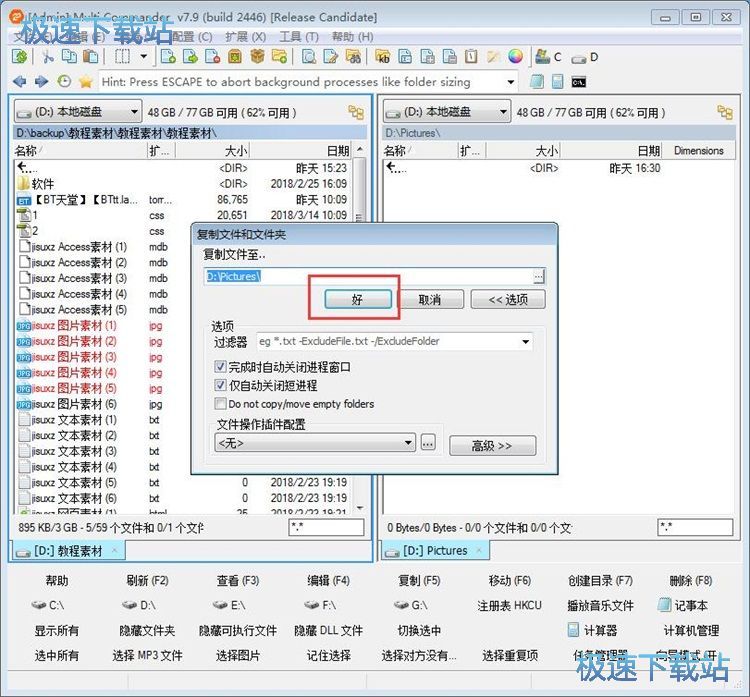The image size is (750, 697).
Task: Click the unpack box icon
Action: [257, 57]
